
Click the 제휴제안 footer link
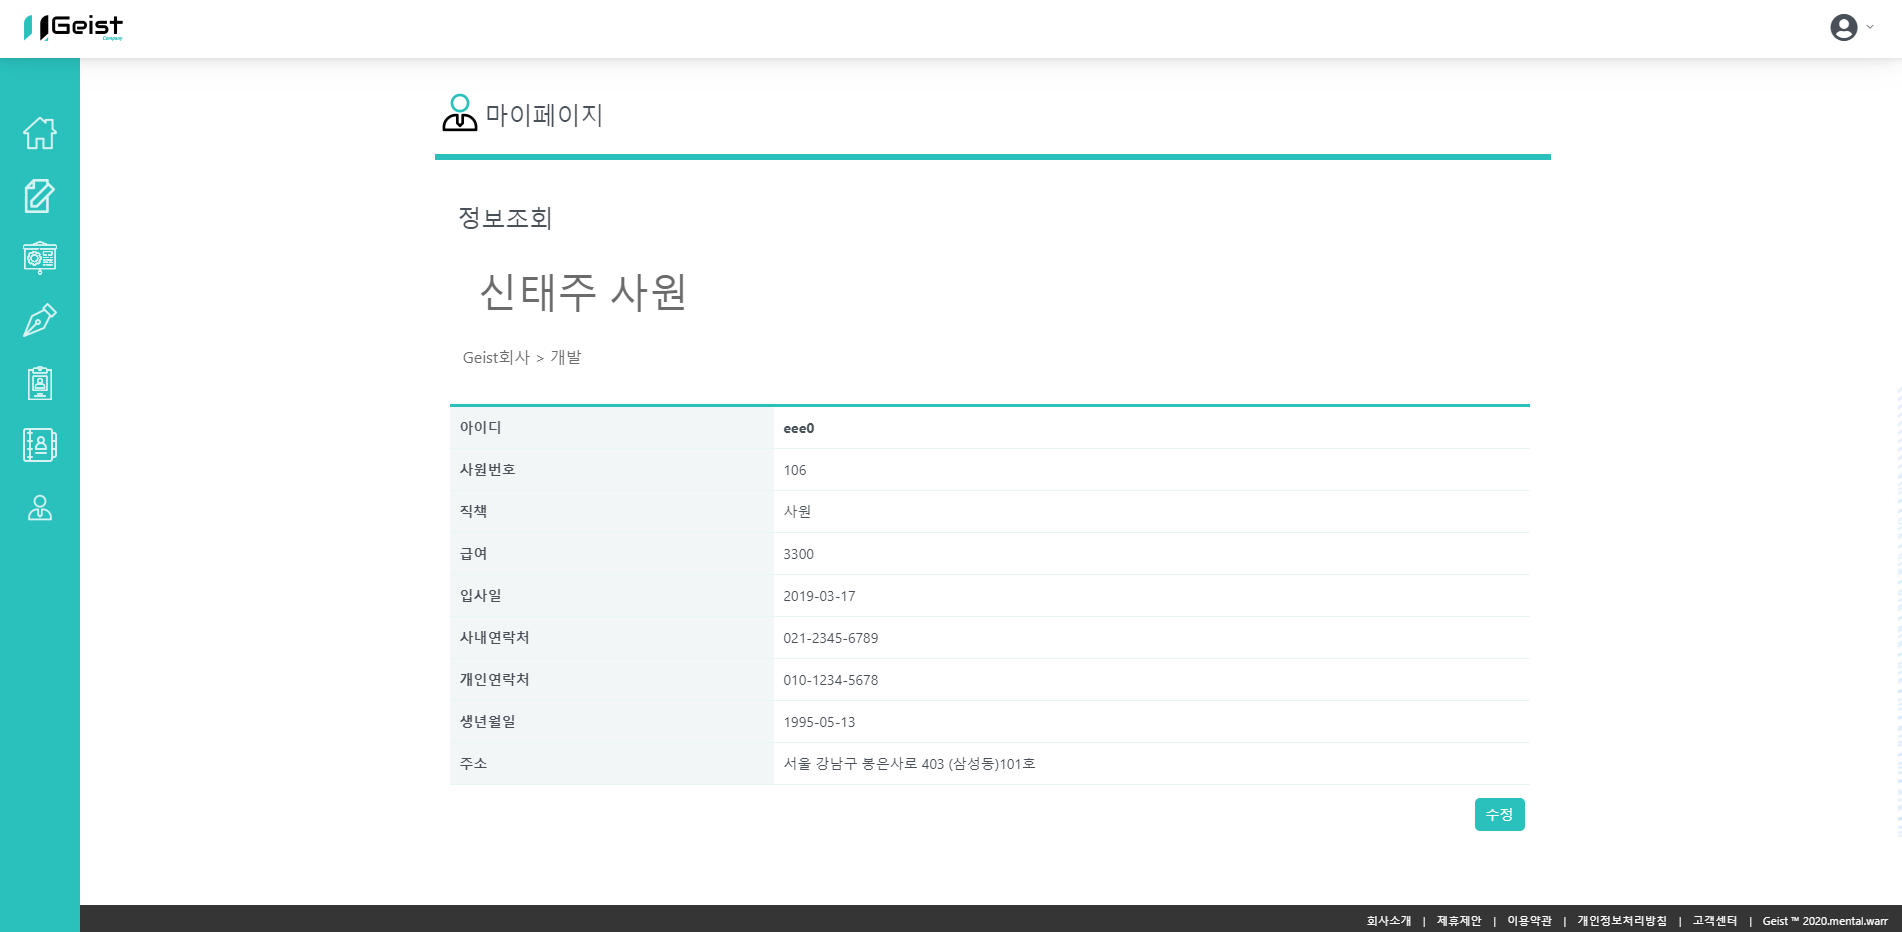[x=1458, y=920]
